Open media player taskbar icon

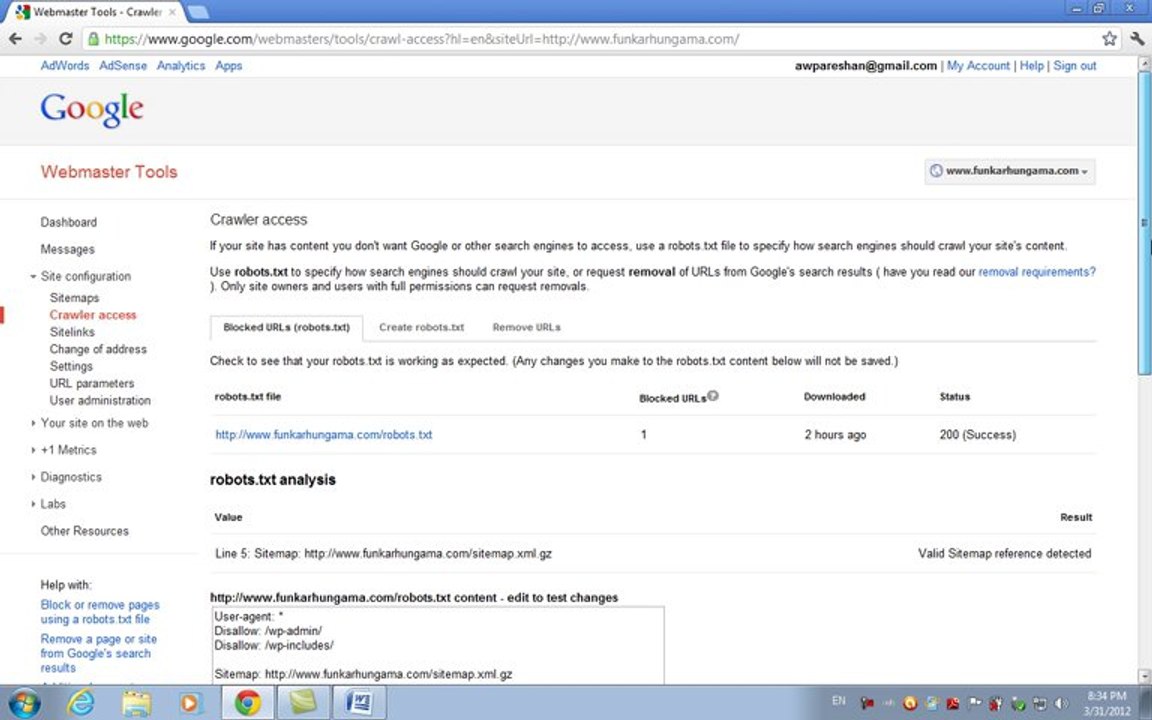[x=190, y=703]
